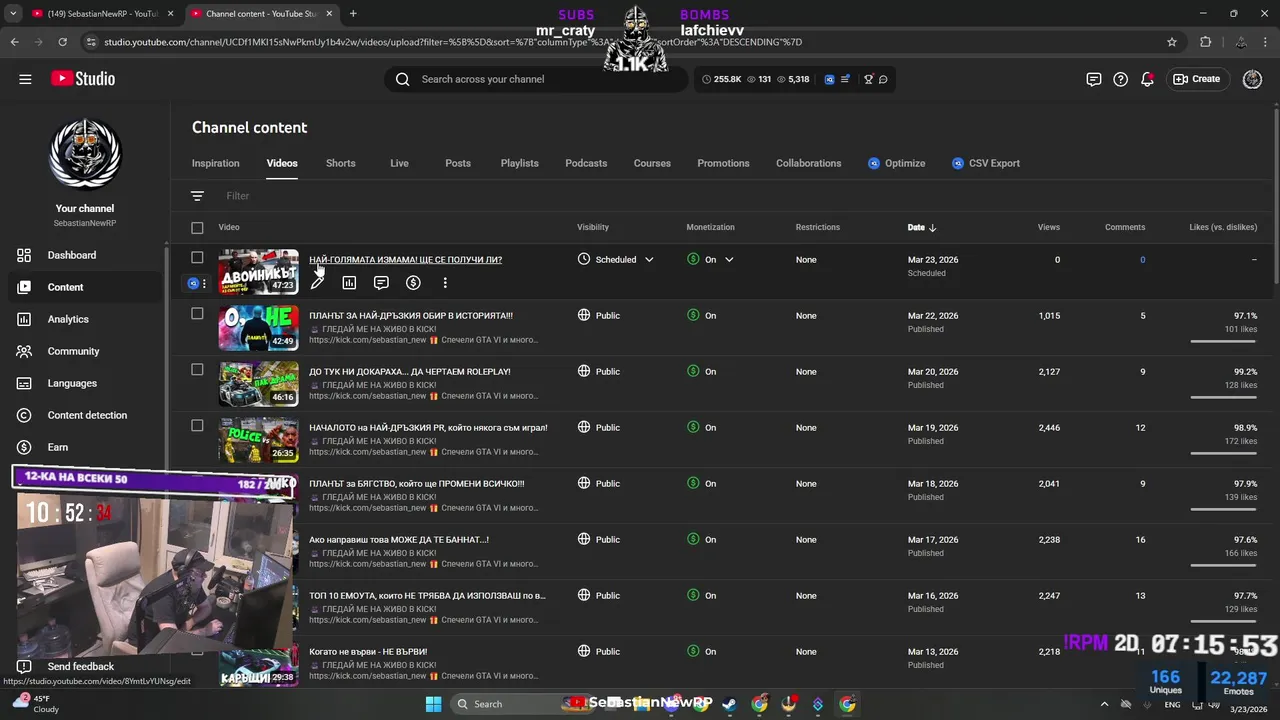Open the notifications bell
This screenshot has height=720, width=1280.
(x=1147, y=79)
